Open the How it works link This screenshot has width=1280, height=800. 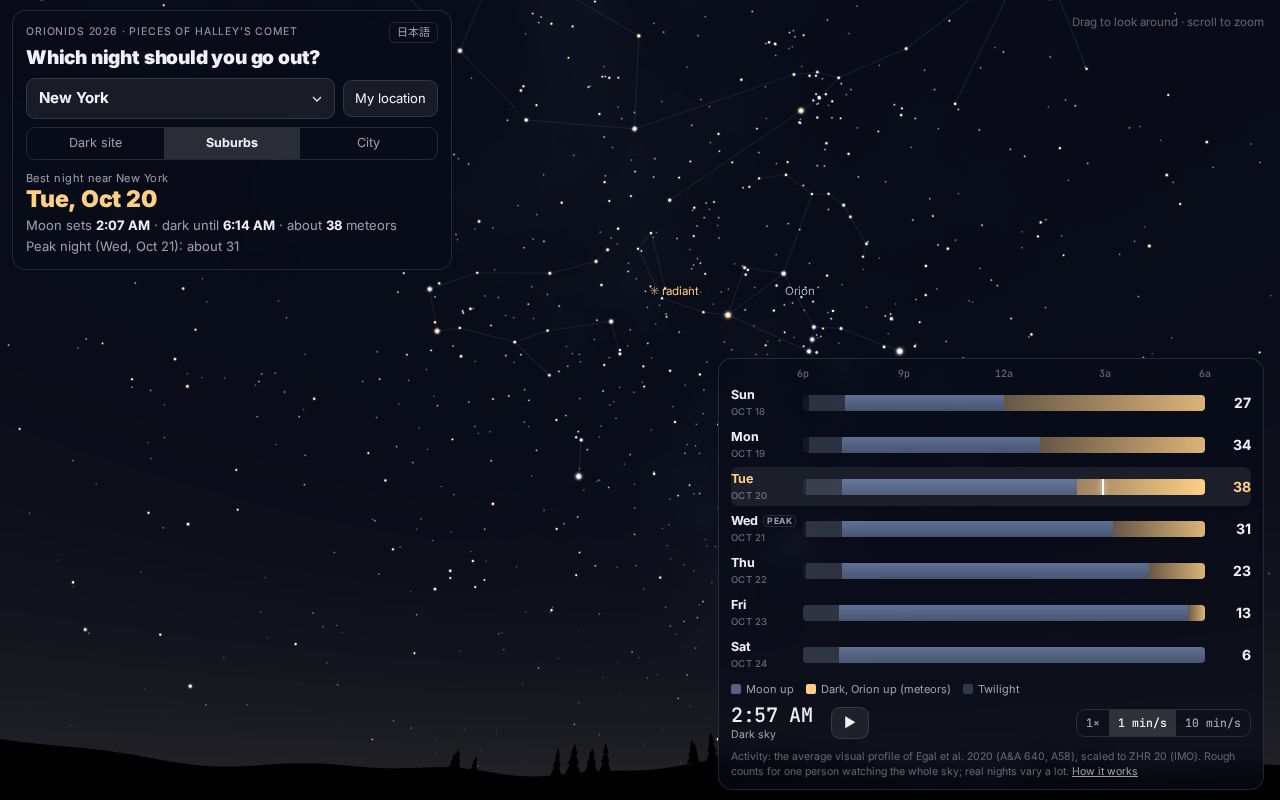point(1104,771)
